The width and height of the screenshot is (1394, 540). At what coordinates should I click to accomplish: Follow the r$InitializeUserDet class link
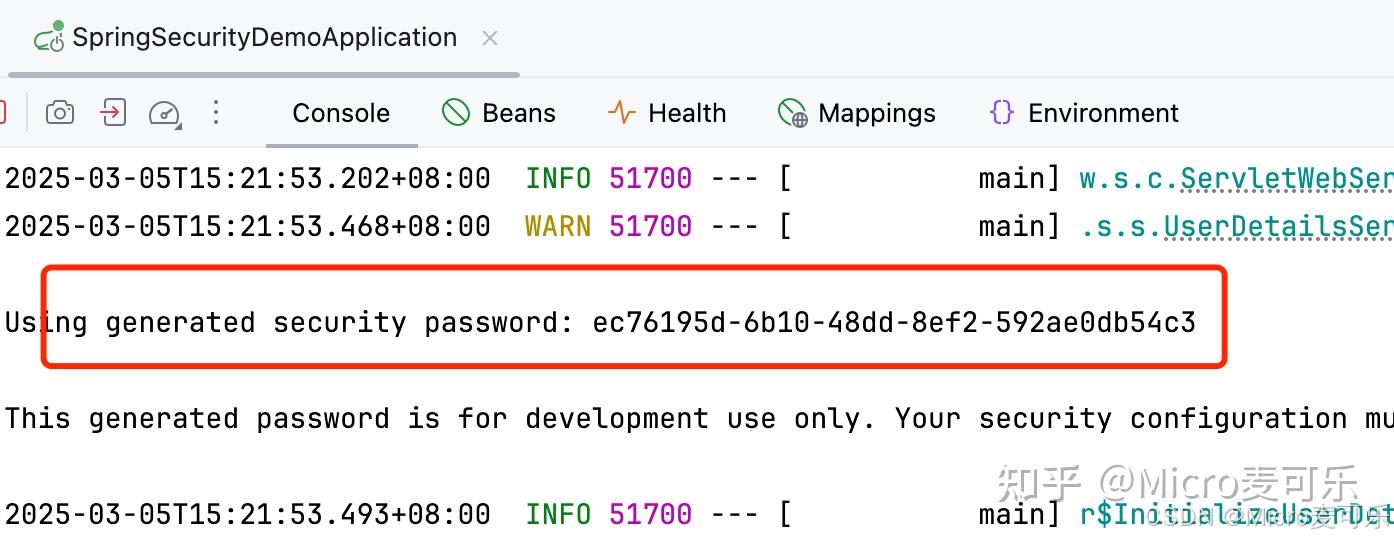pyautogui.click(x=1236, y=514)
